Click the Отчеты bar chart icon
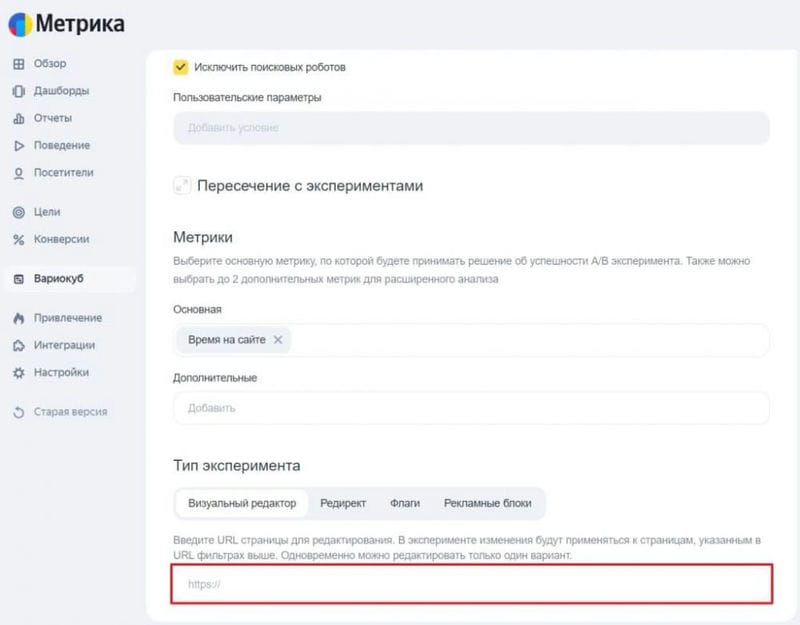 [19, 118]
